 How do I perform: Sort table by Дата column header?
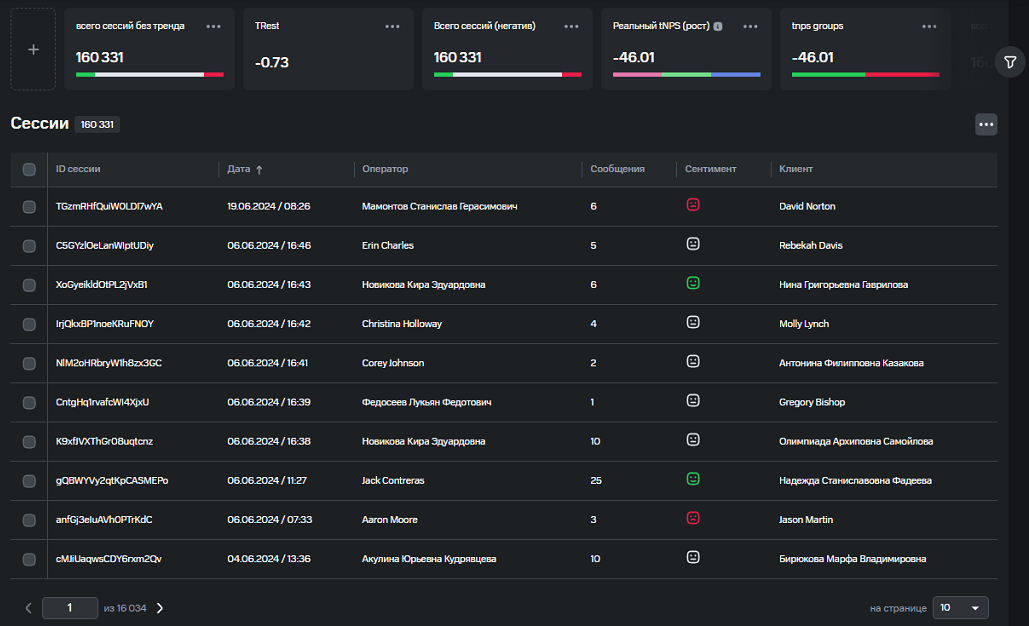[x=239, y=169]
